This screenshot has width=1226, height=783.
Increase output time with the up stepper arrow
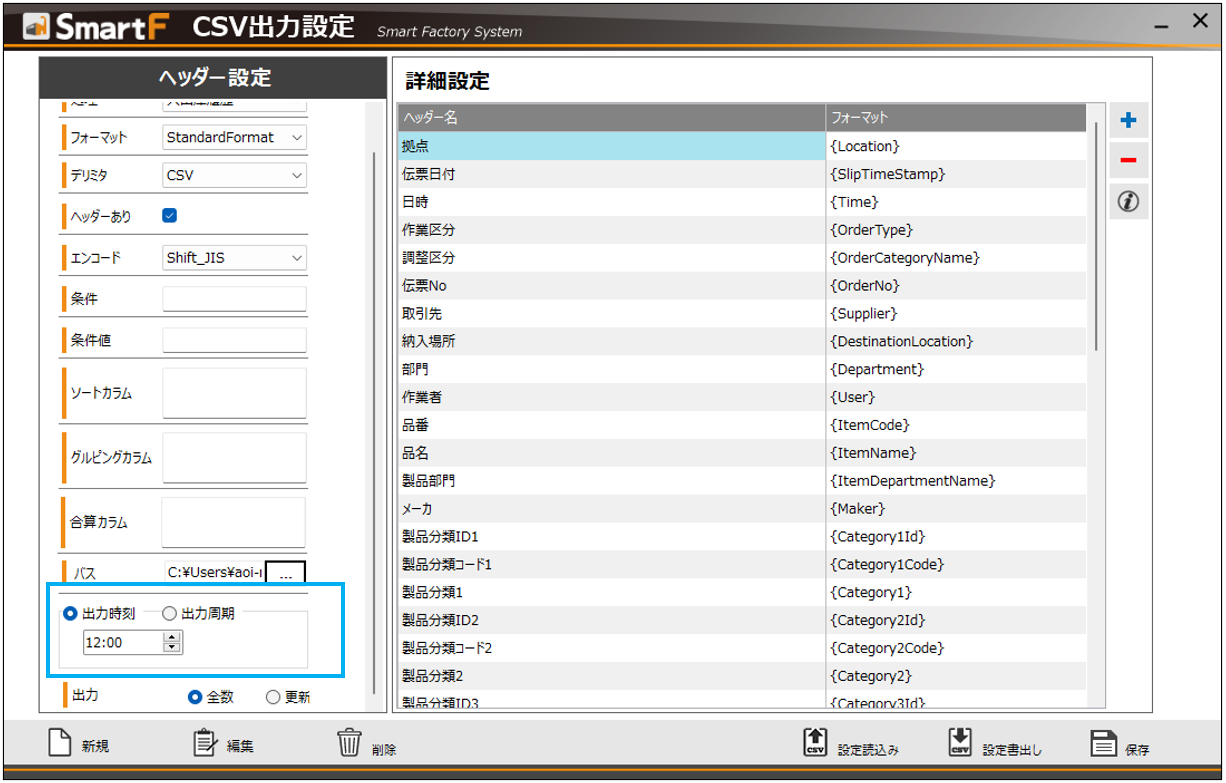pos(172,637)
